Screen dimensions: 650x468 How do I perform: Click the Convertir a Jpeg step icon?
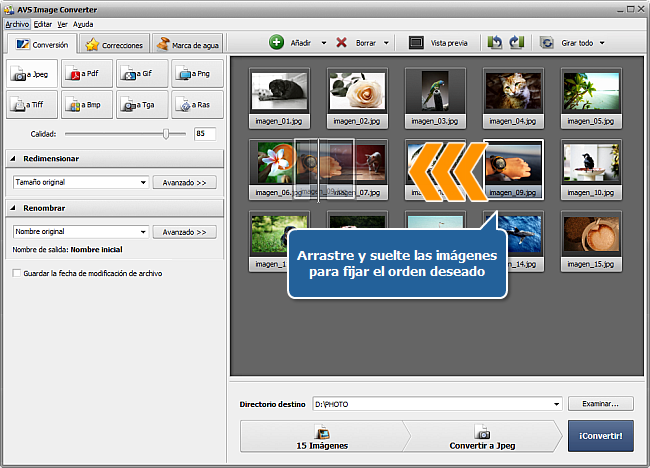(x=482, y=432)
